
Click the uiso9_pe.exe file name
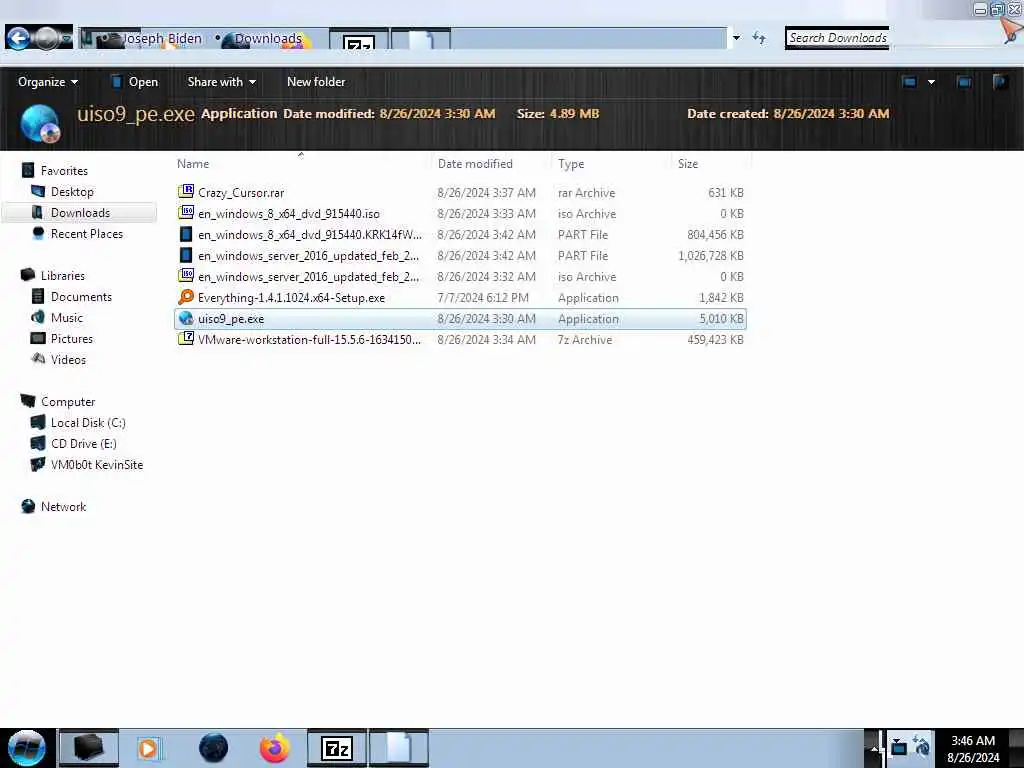[x=231, y=319]
